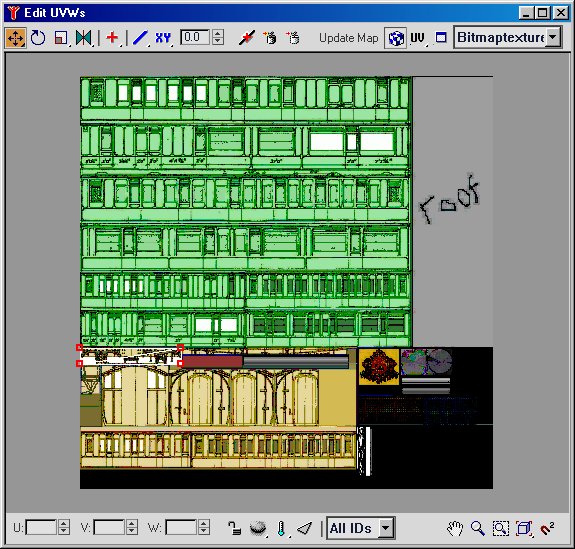Select the Rotate tool icon
The width and height of the screenshot is (575, 549).
coord(38,38)
